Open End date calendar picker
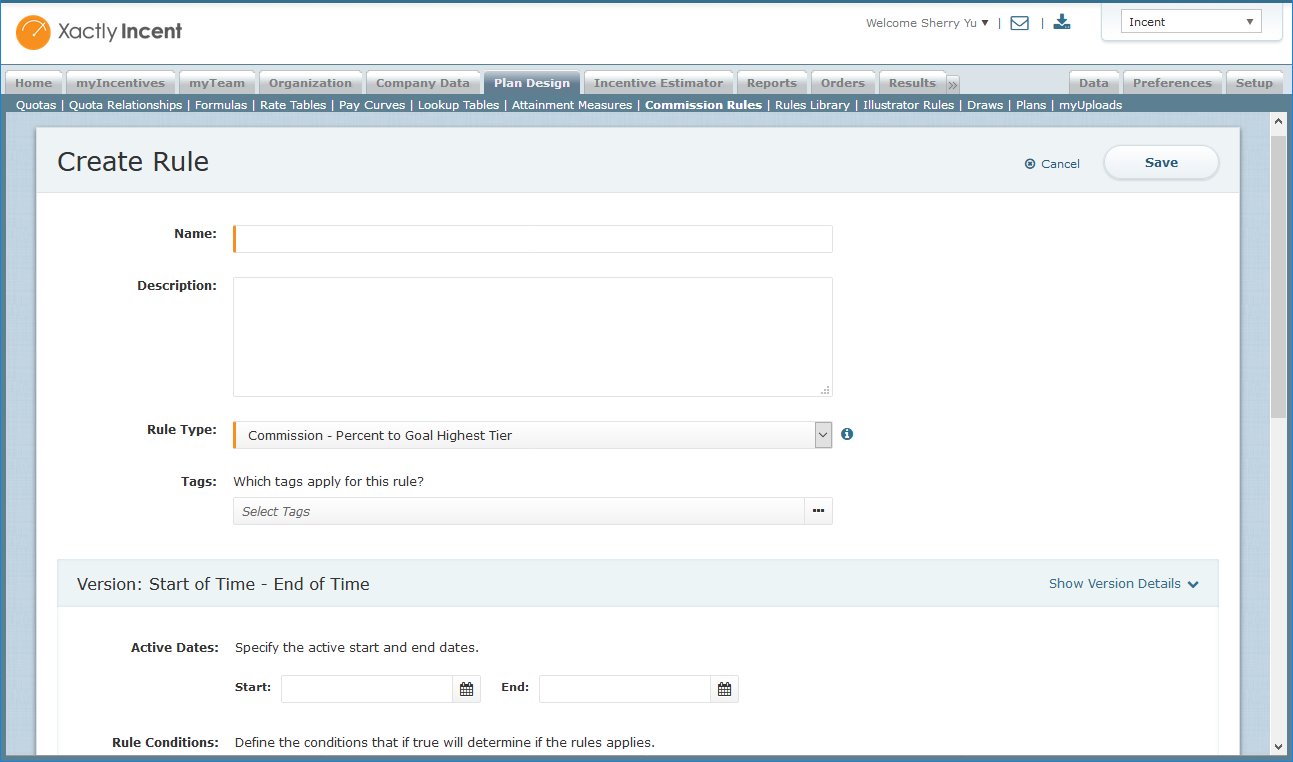Screen dimensions: 1293x762 724,689
